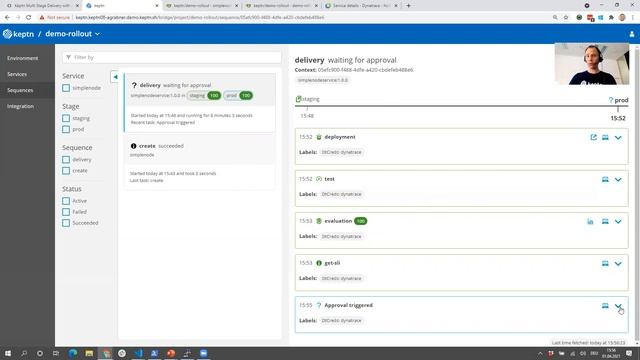Screen dimensions: 640x360
Task: Tick the simplenode service checkbox
Action: coord(66,88)
